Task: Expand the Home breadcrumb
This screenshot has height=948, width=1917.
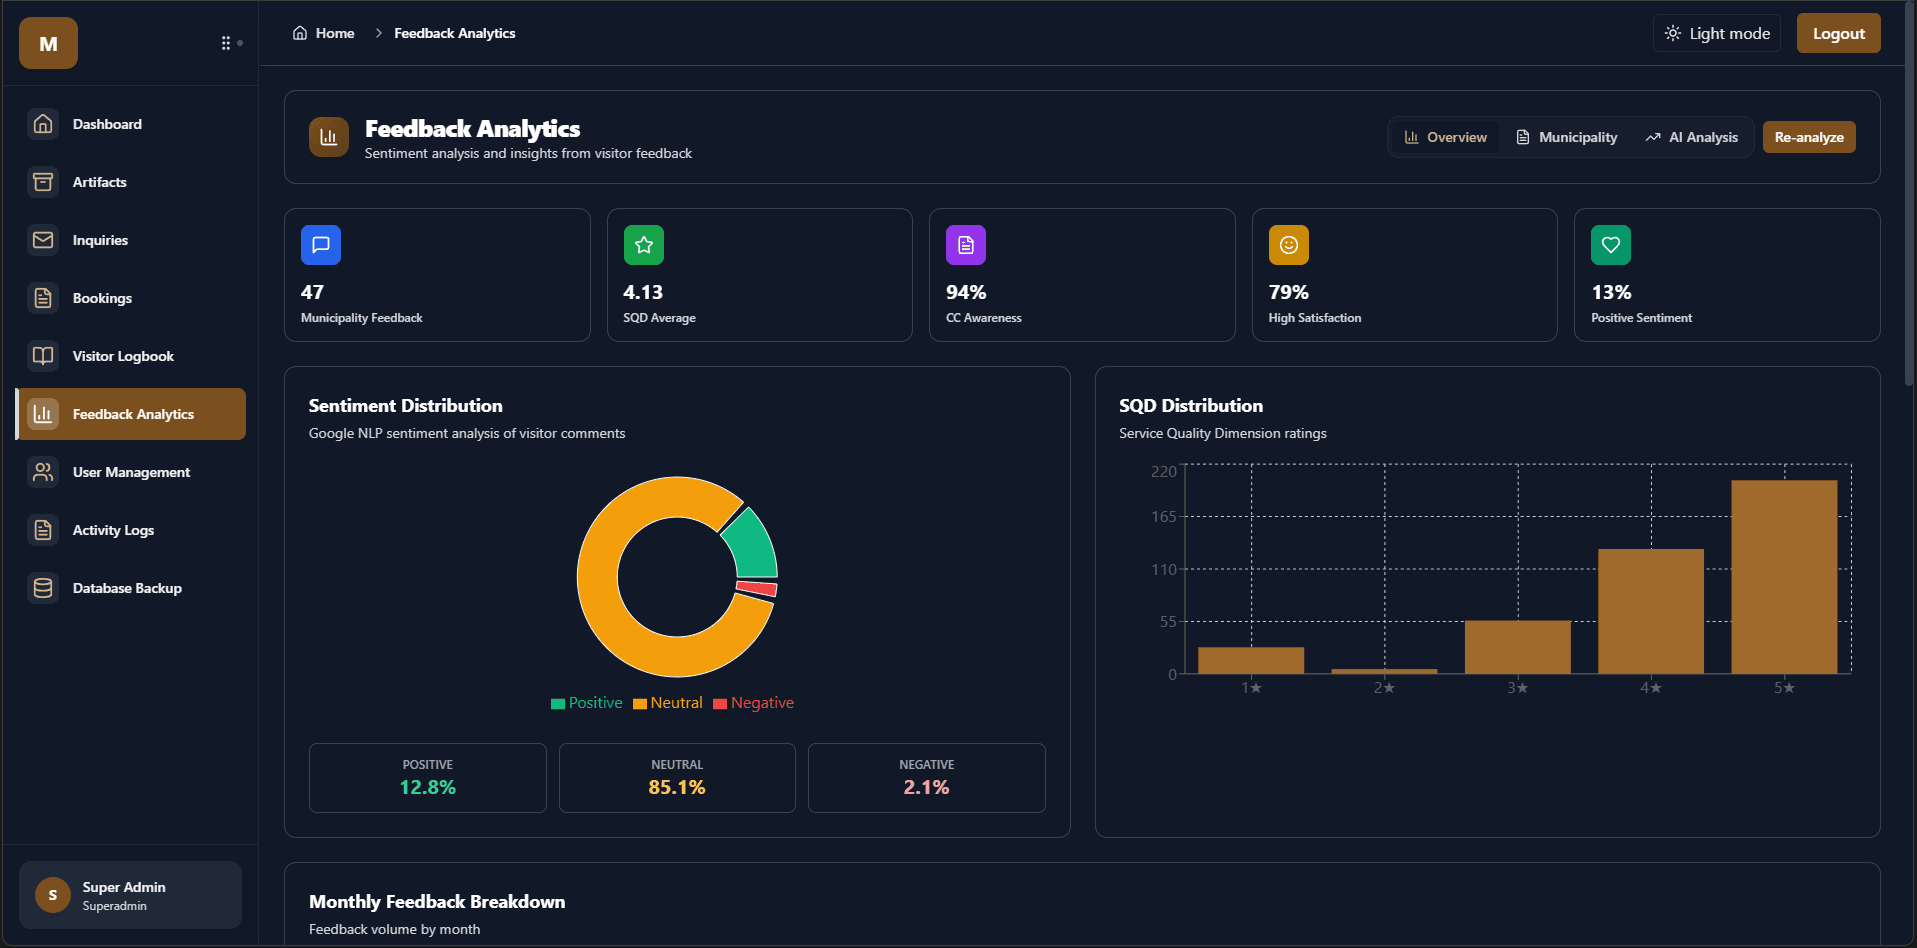Action: pyautogui.click(x=322, y=33)
